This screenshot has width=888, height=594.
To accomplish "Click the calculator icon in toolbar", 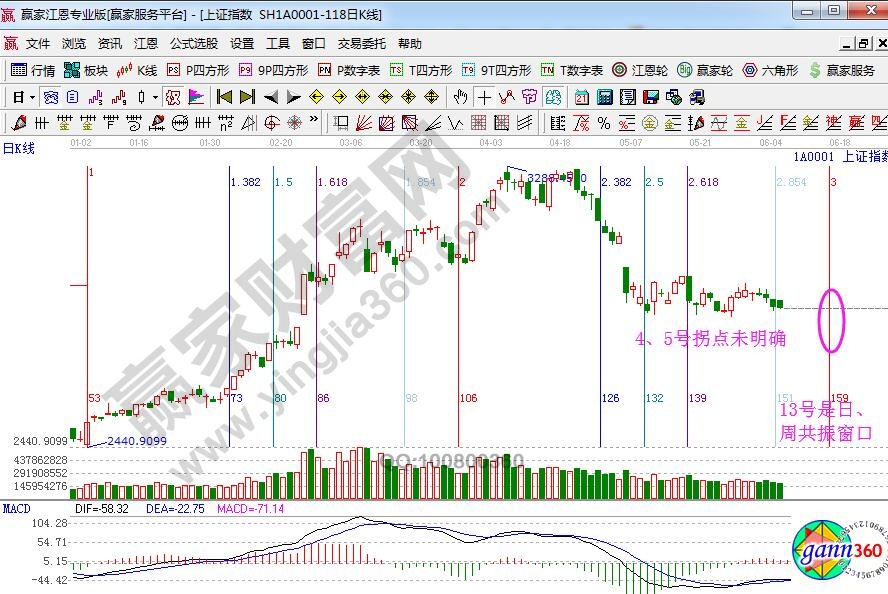I will 605,97.
